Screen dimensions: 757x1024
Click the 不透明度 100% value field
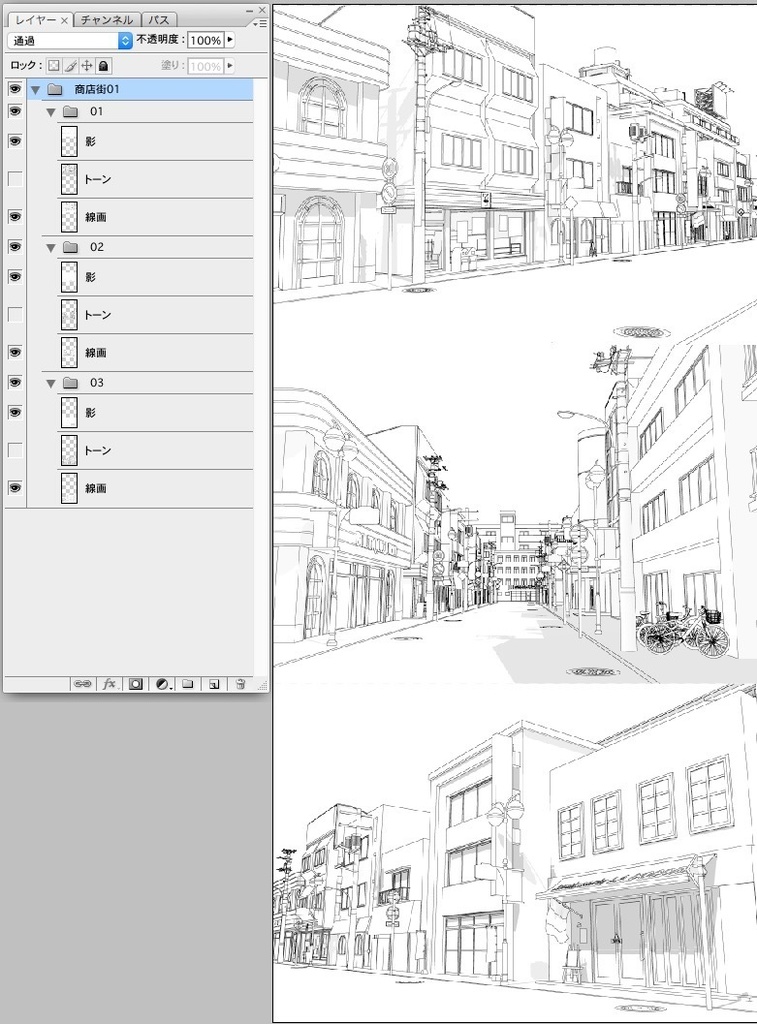[x=206, y=40]
